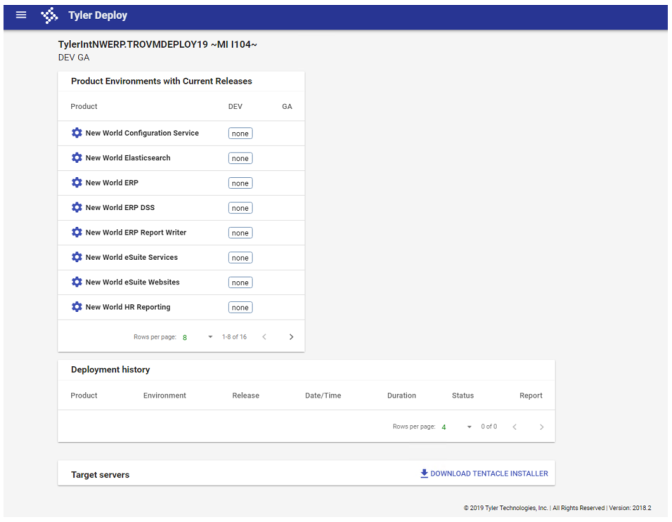This screenshot has width=672, height=522.
Task: Click the none badge for New World ERP row
Action: click(x=240, y=183)
